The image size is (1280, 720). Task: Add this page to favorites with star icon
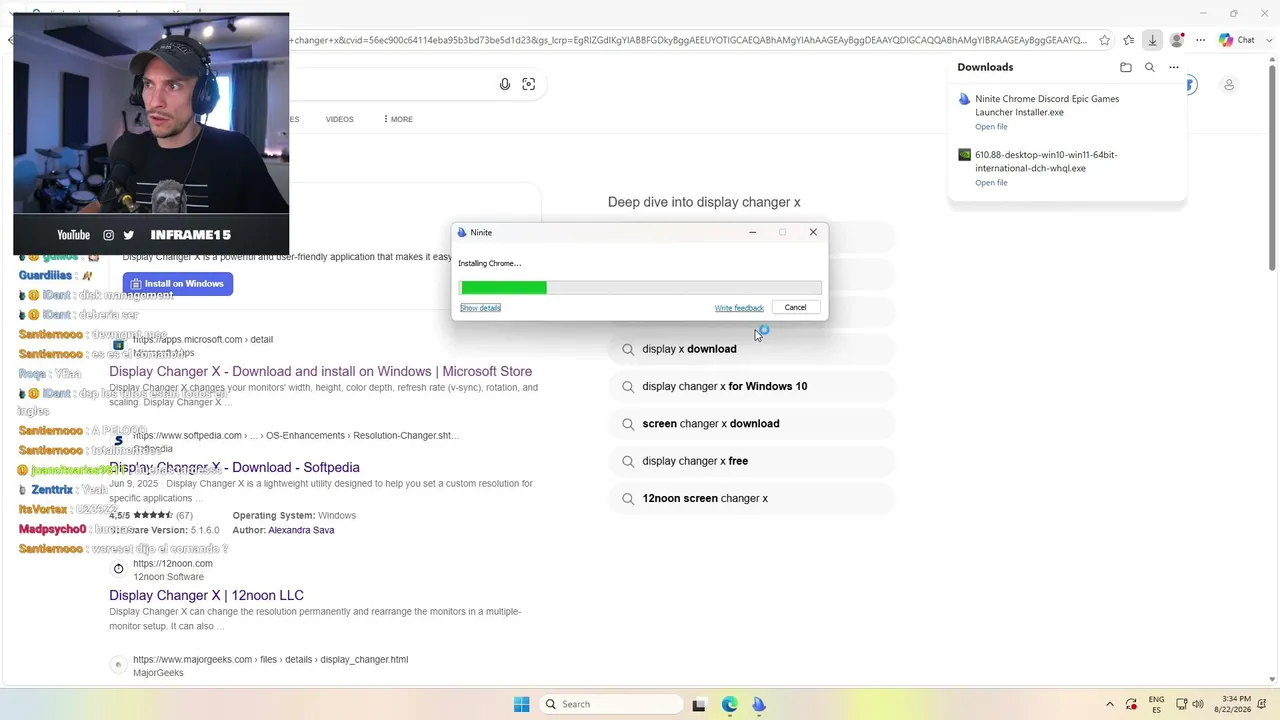coord(1104,40)
